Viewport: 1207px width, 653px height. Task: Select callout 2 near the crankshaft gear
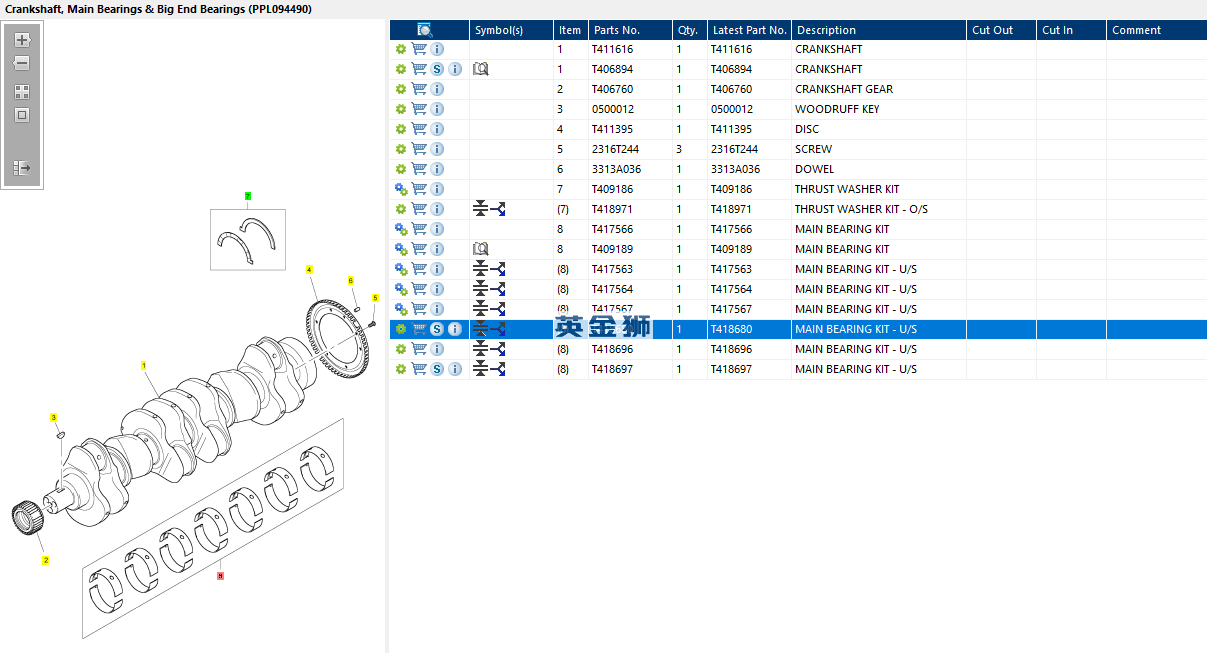(x=45, y=561)
